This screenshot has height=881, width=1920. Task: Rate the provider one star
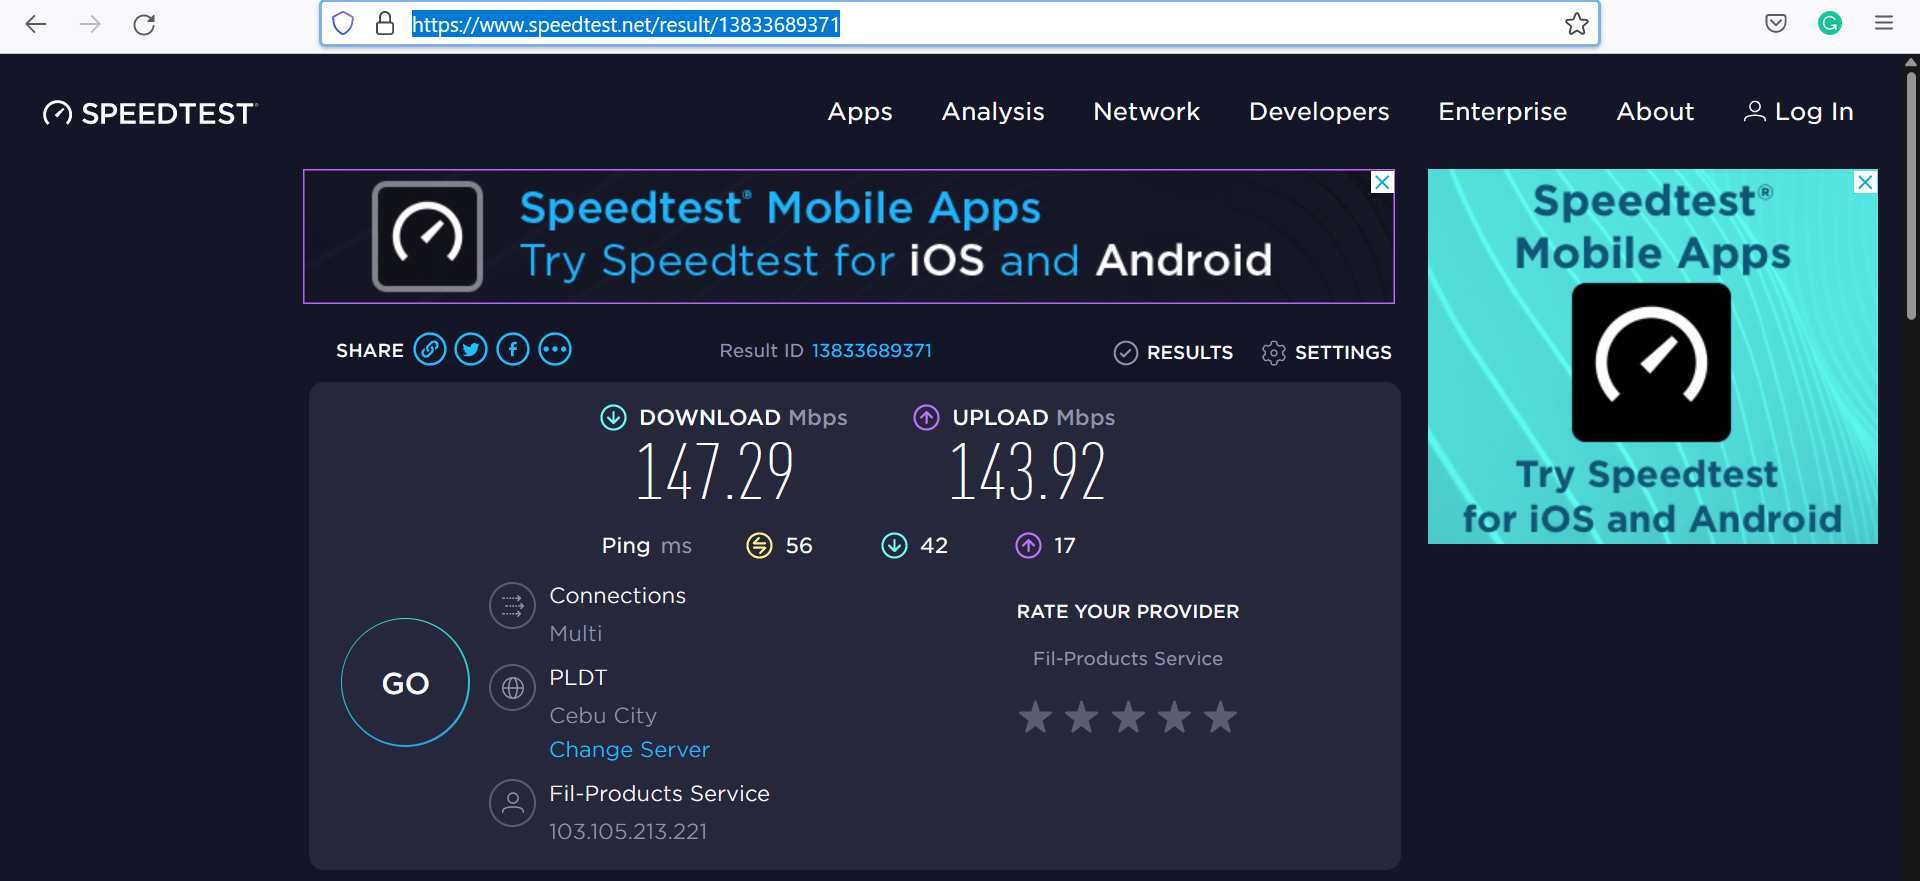tap(1036, 717)
